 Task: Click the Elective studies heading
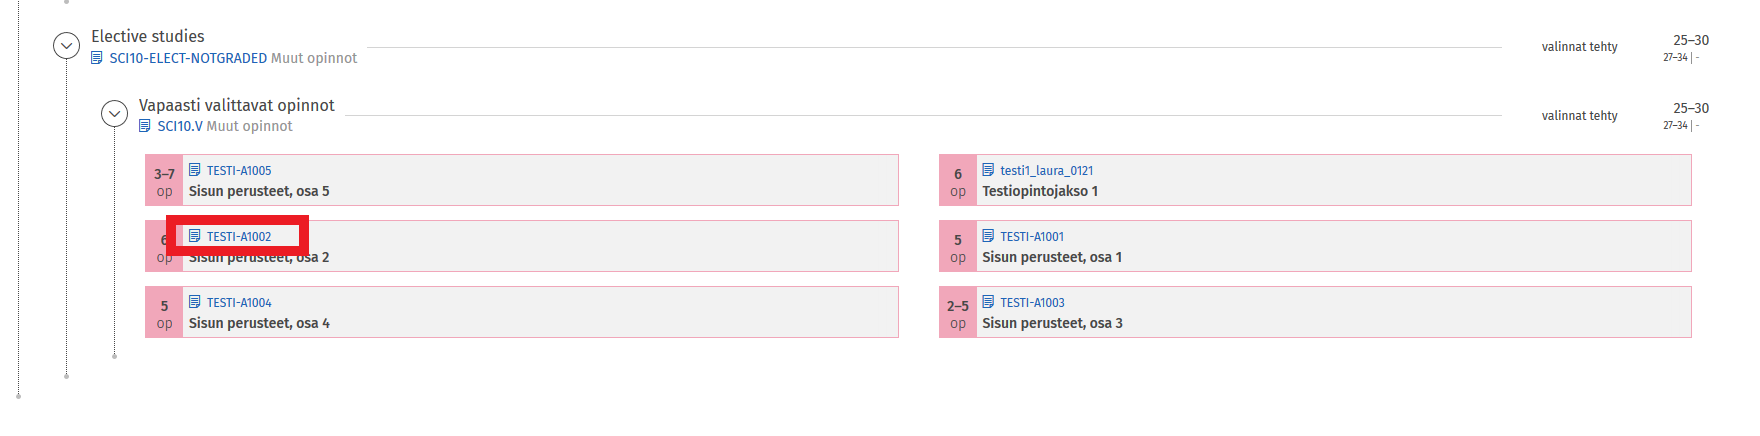pos(148,36)
